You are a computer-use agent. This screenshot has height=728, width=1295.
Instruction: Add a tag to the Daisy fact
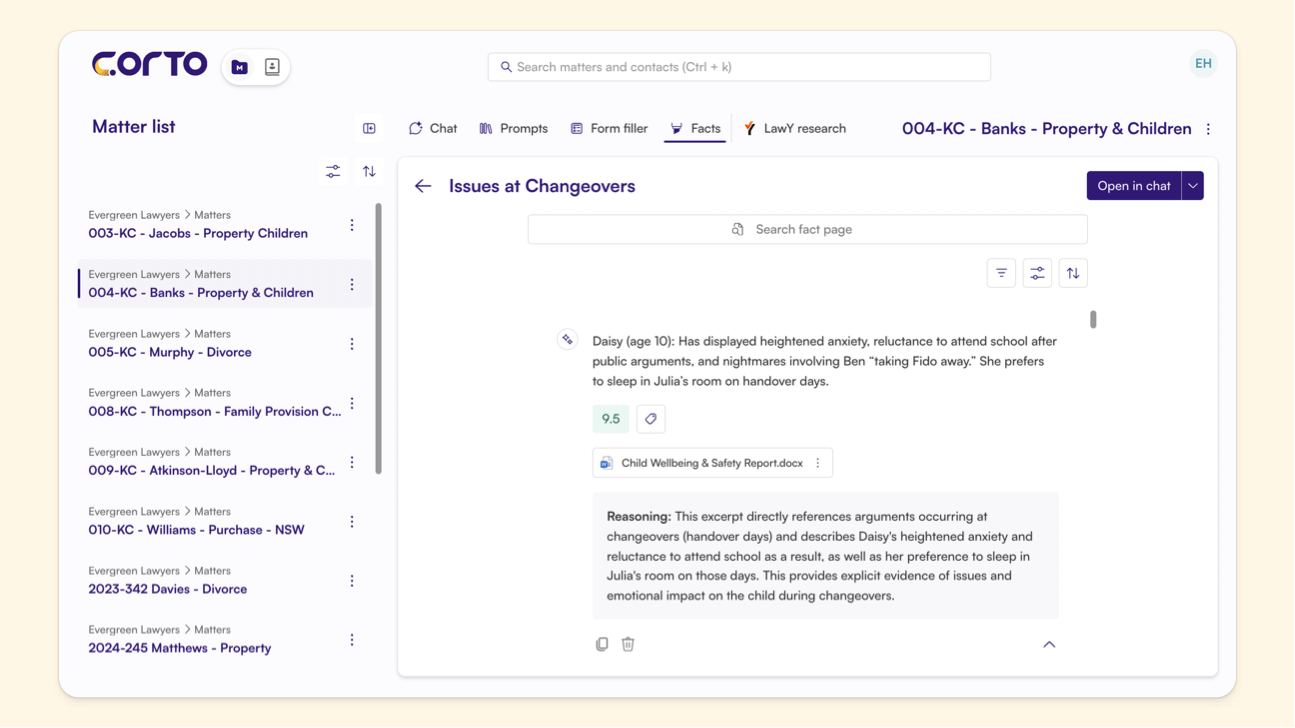click(x=651, y=419)
